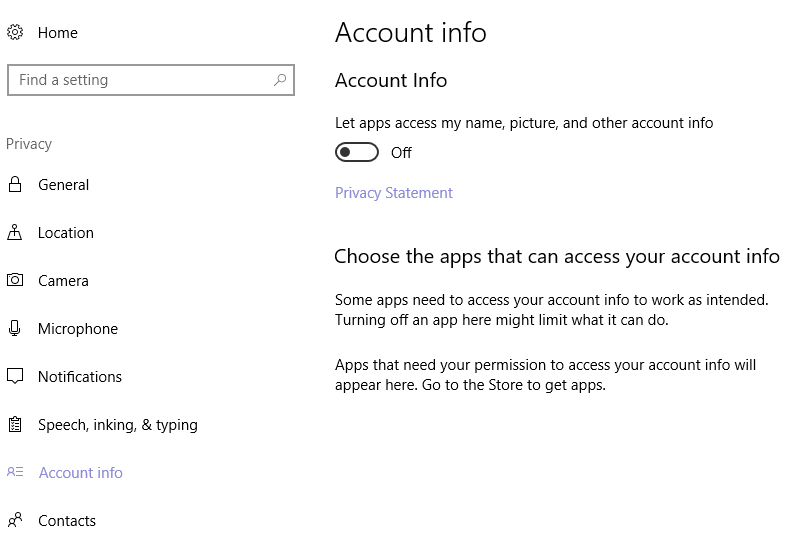Enable account info access toggle
The image size is (799, 544).
click(x=357, y=152)
